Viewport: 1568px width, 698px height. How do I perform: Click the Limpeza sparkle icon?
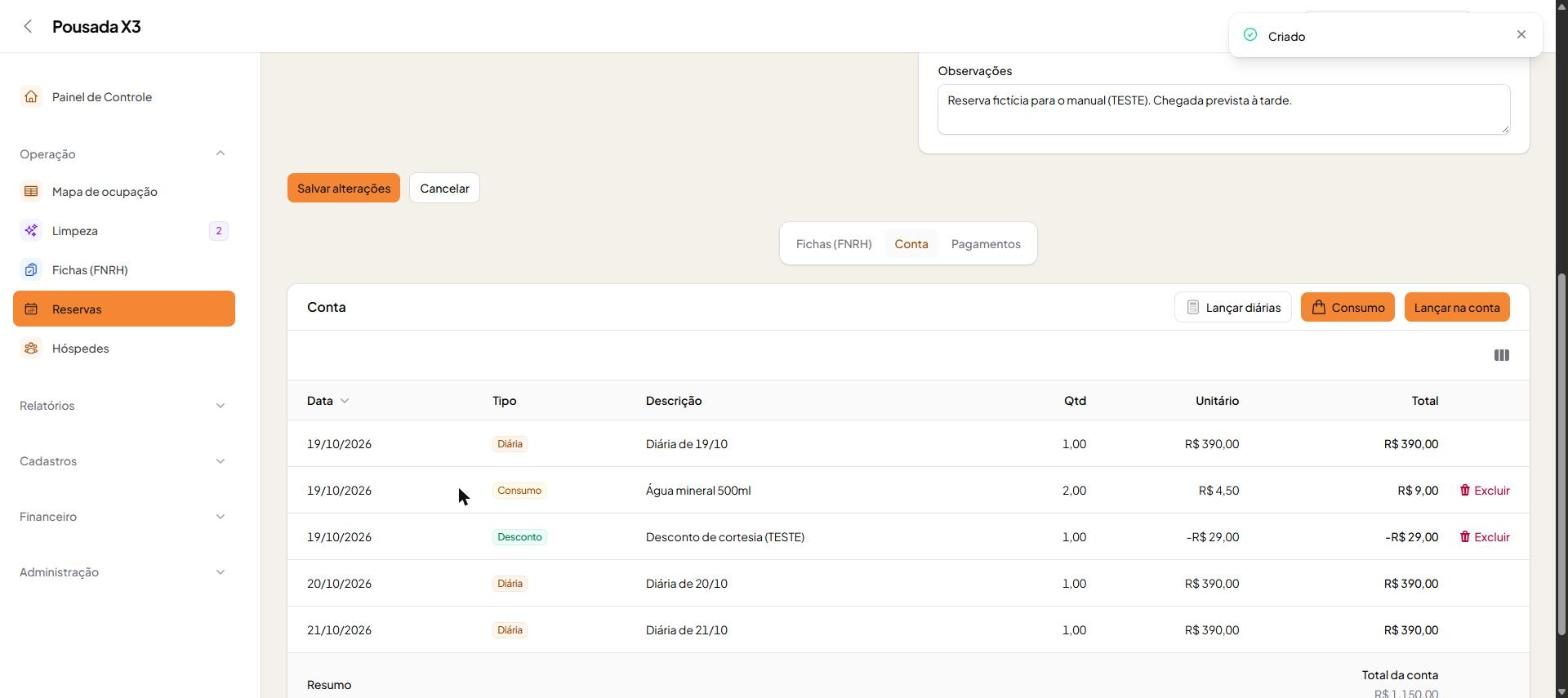pos(31,231)
